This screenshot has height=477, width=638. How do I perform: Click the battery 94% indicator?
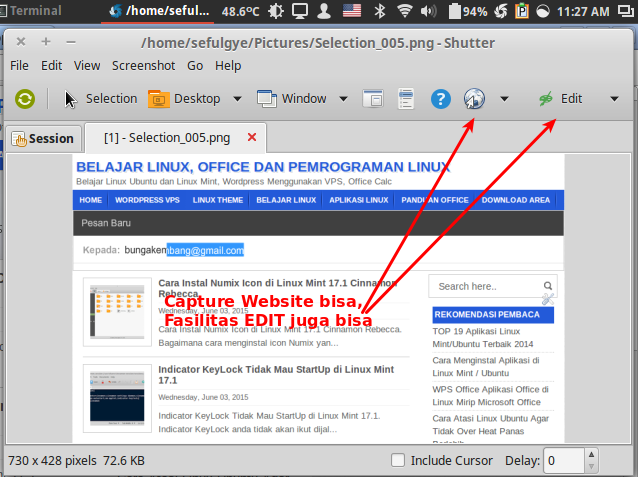coord(468,11)
